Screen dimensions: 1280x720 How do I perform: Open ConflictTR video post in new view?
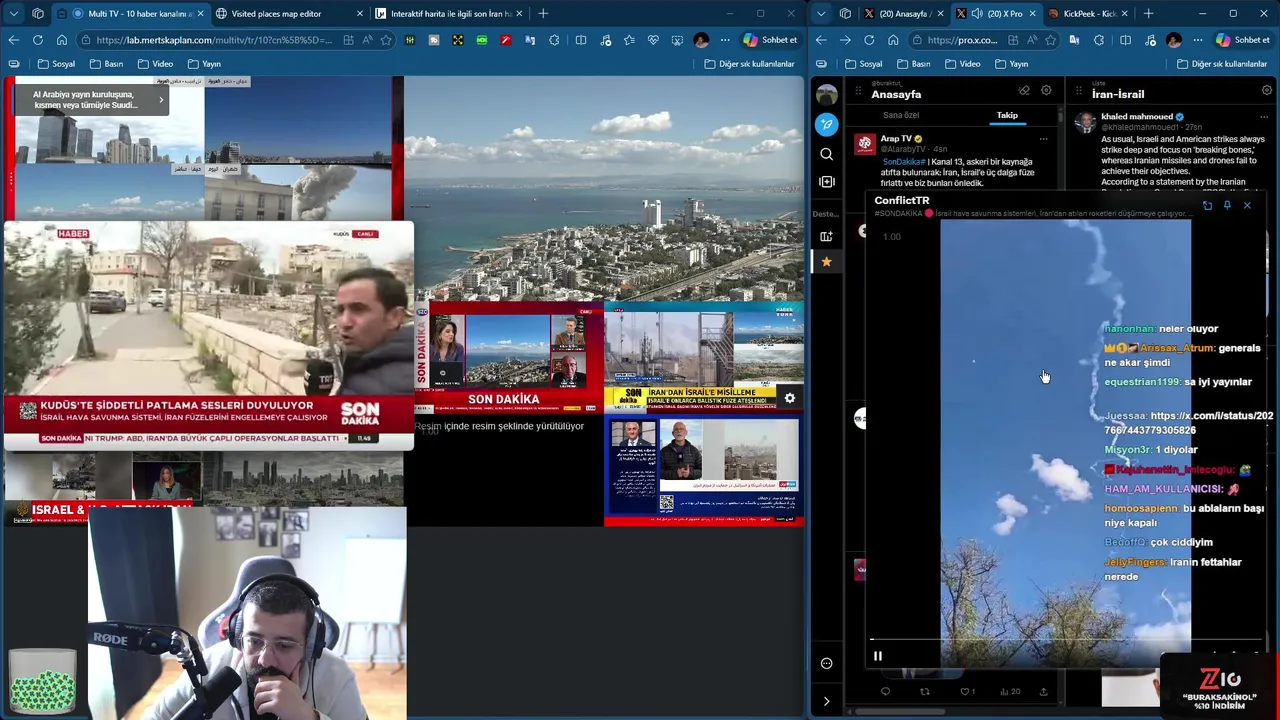[x=1207, y=205]
